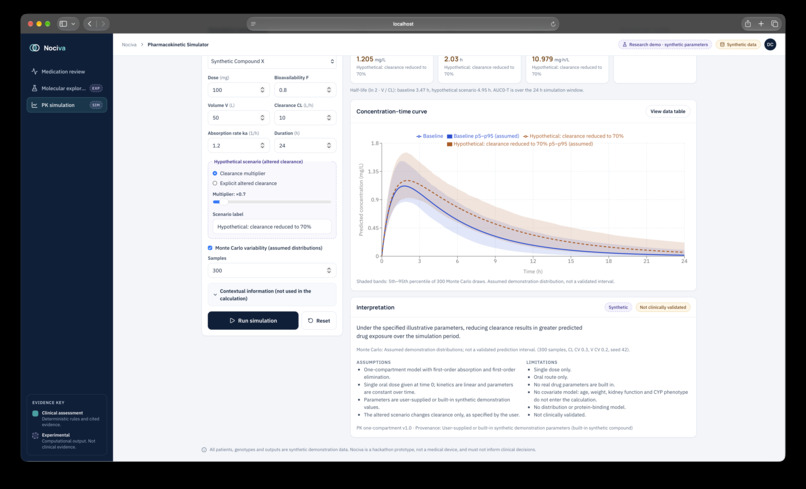
Task: Select the Clearance multiplier radio button
Action: click(x=215, y=173)
